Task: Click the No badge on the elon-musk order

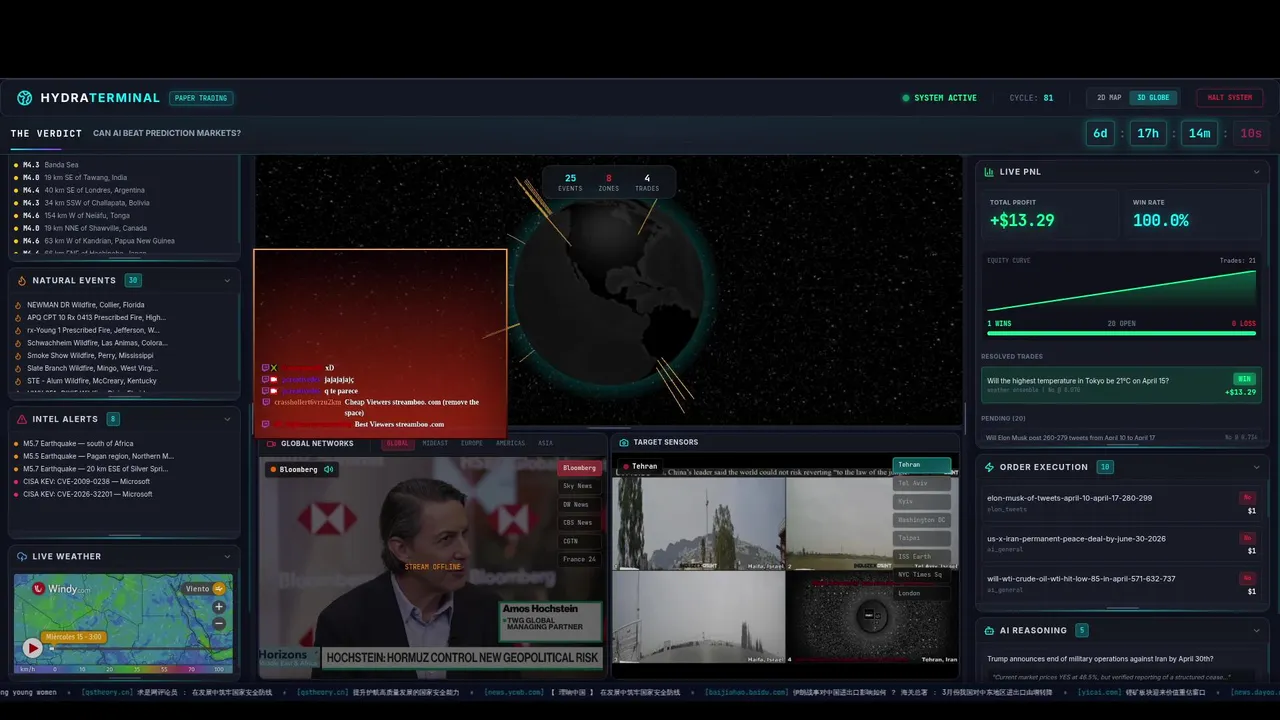Action: pos(1247,497)
